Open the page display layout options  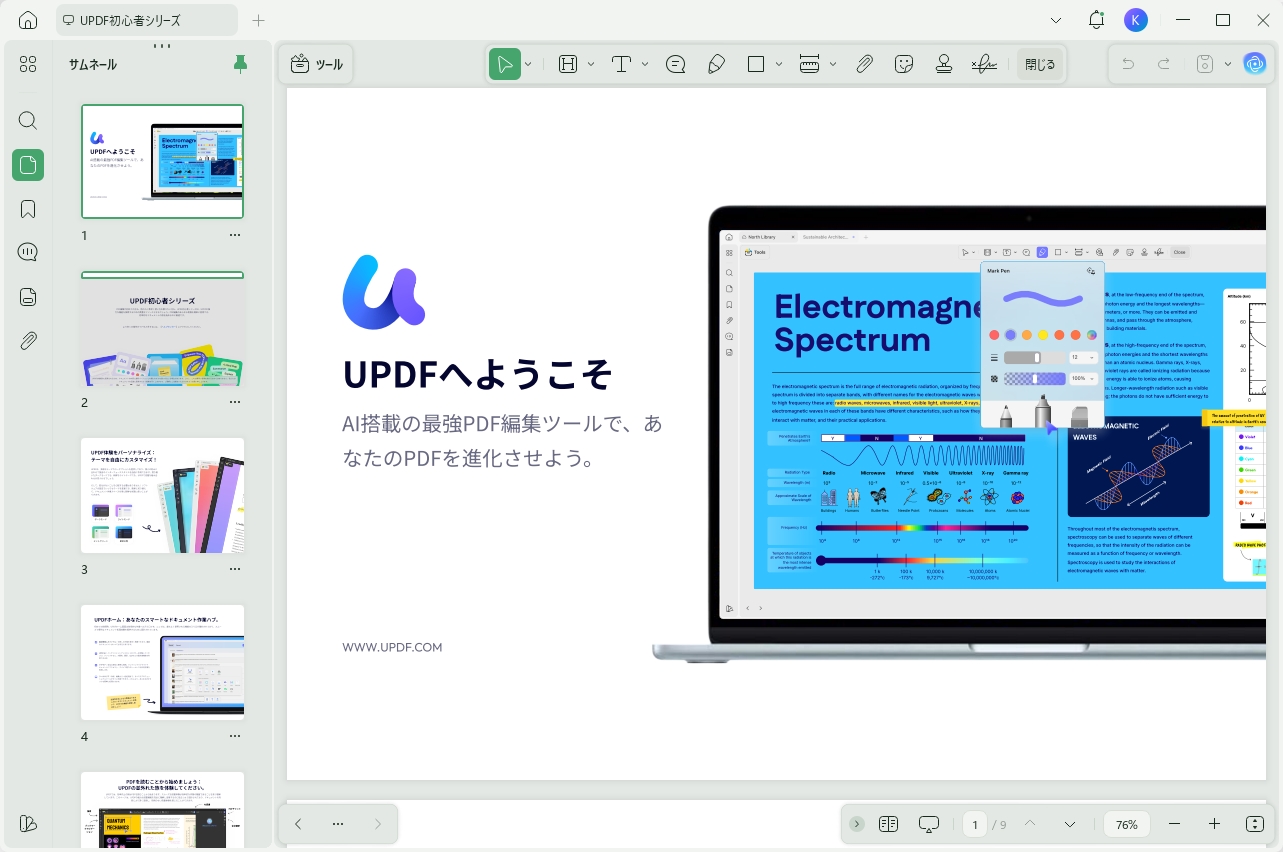(889, 824)
